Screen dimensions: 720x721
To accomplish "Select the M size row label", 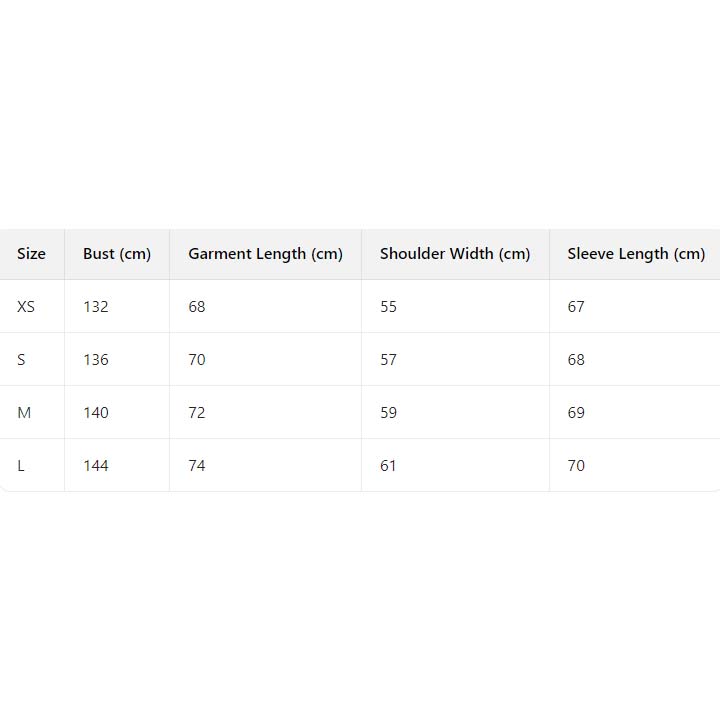I will pyautogui.click(x=24, y=413).
